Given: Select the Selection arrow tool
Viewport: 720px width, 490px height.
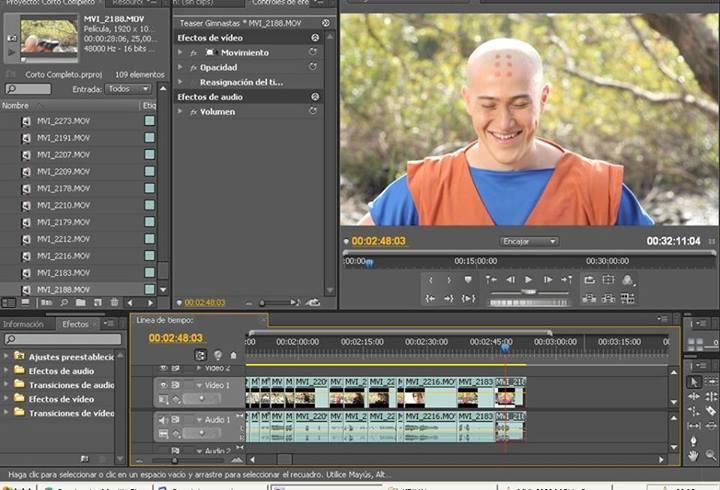Looking at the screenshot, I should [695, 382].
